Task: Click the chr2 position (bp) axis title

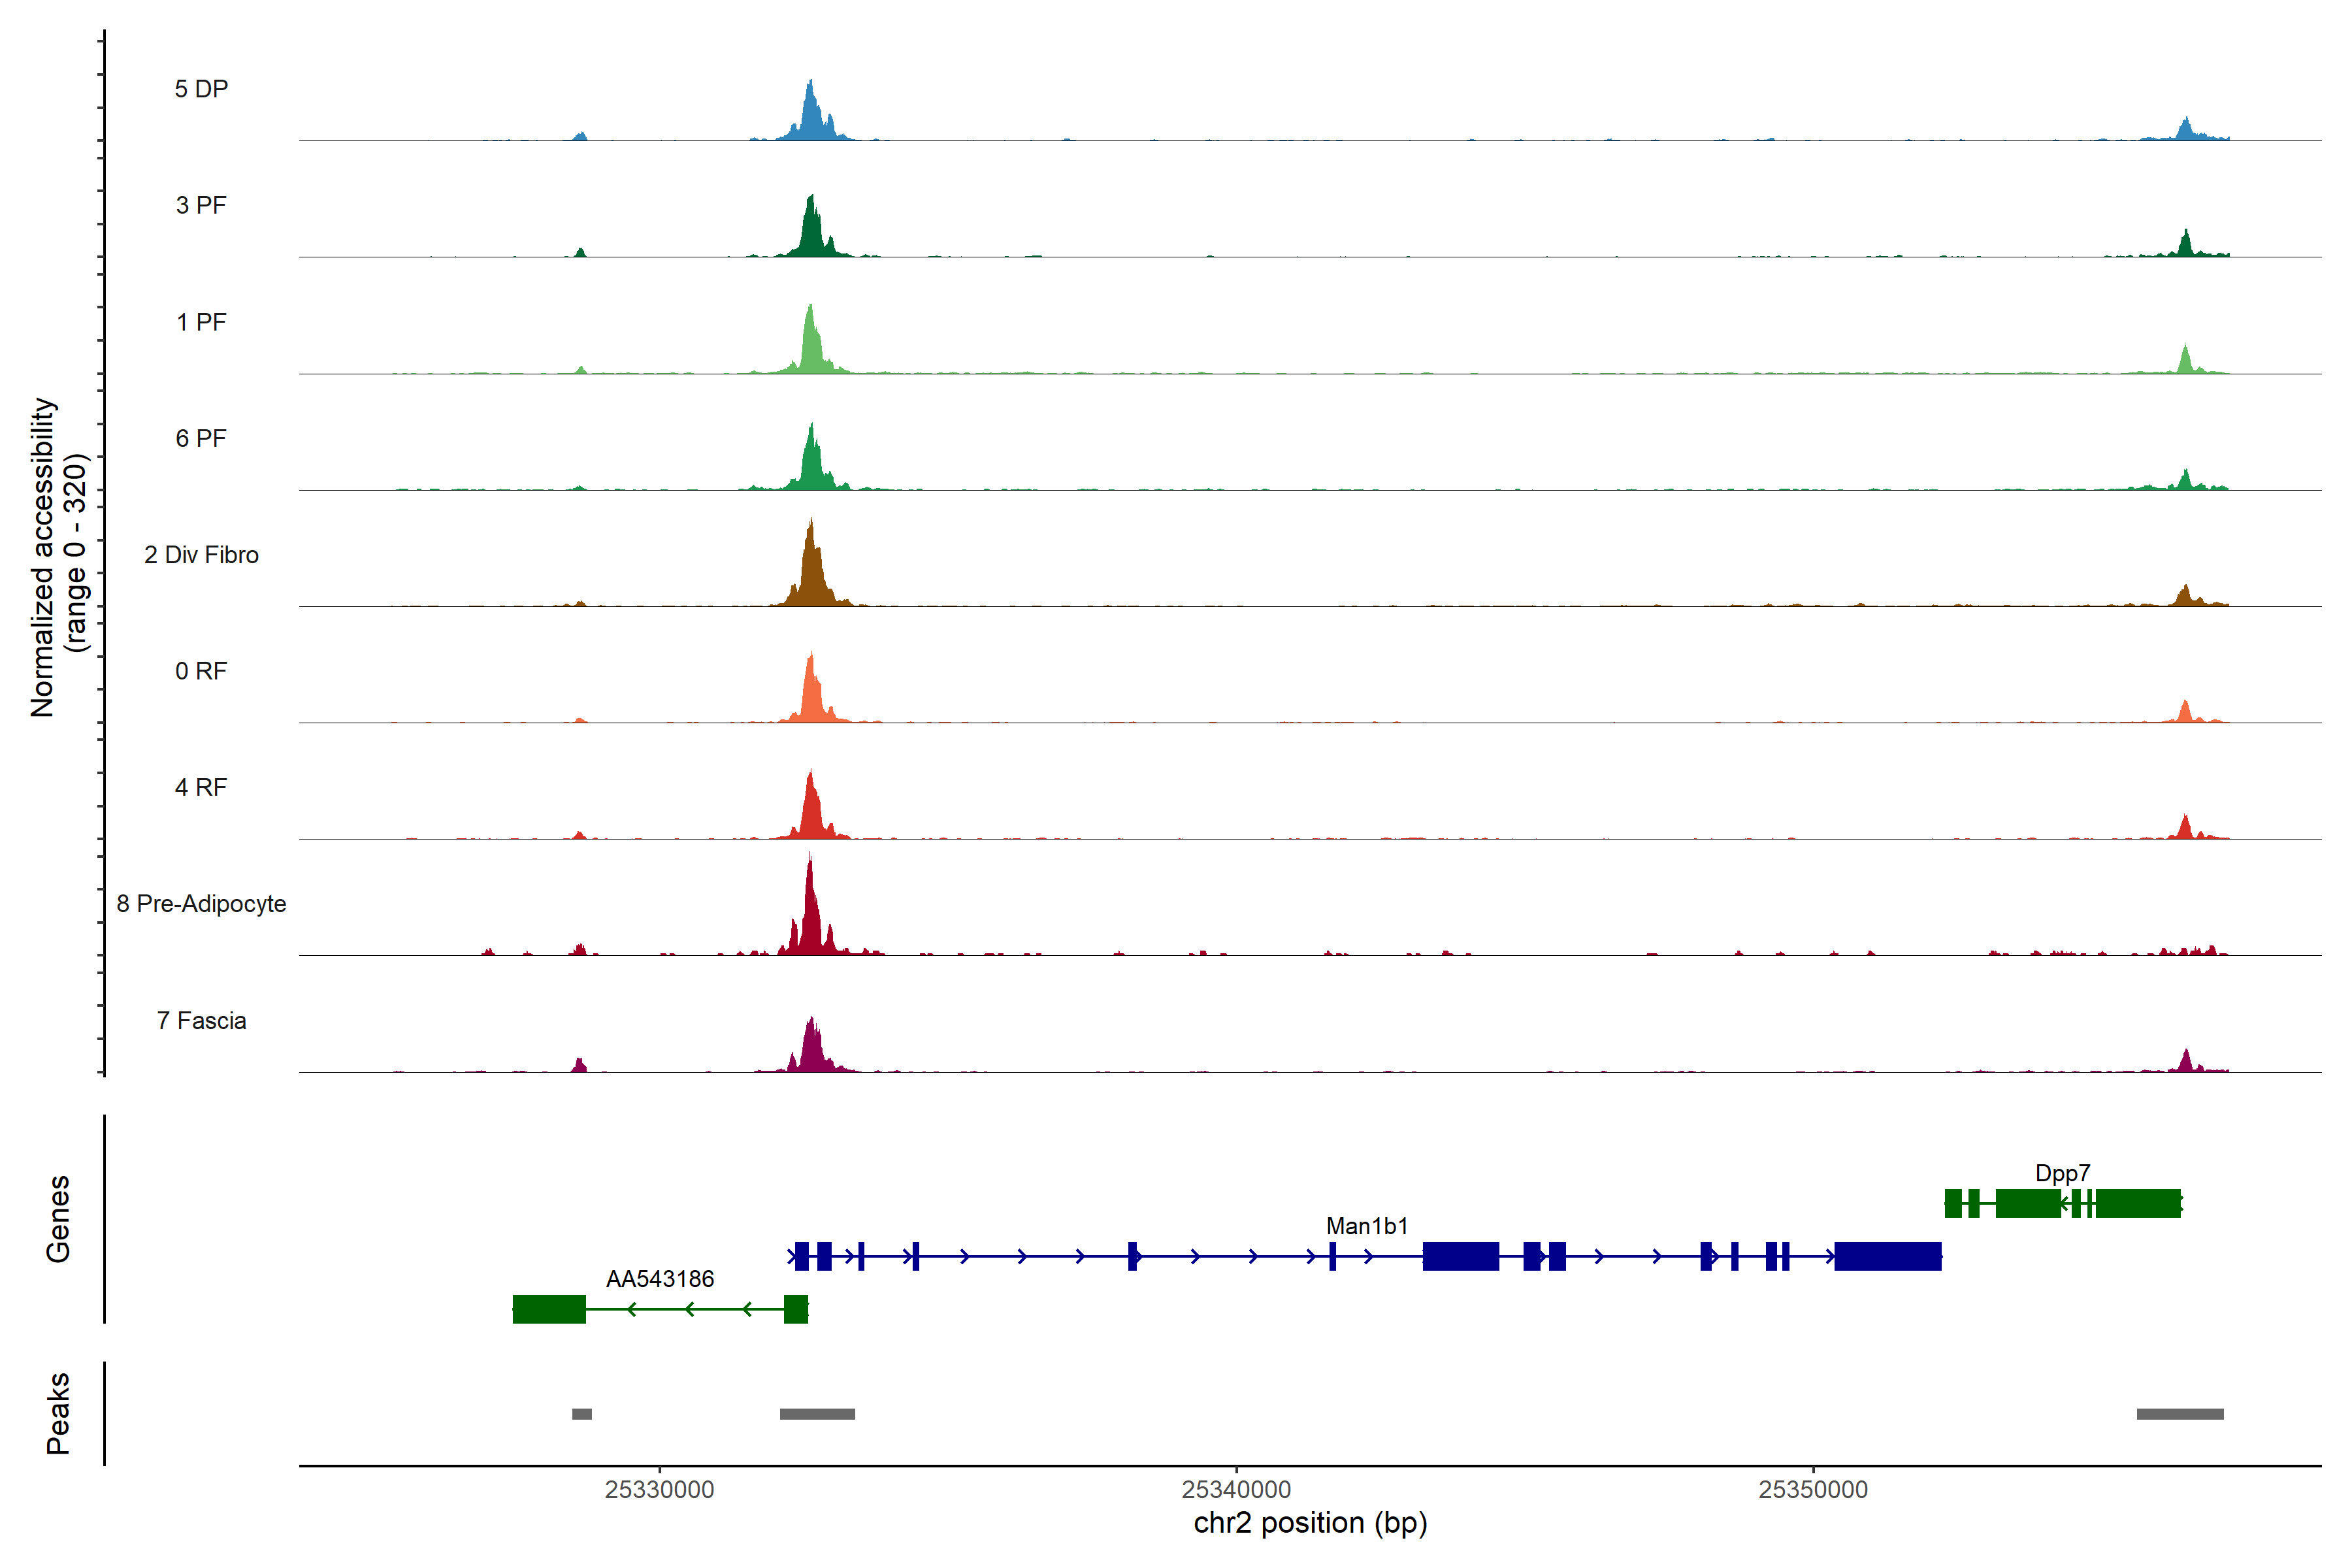Action: (1310, 1523)
